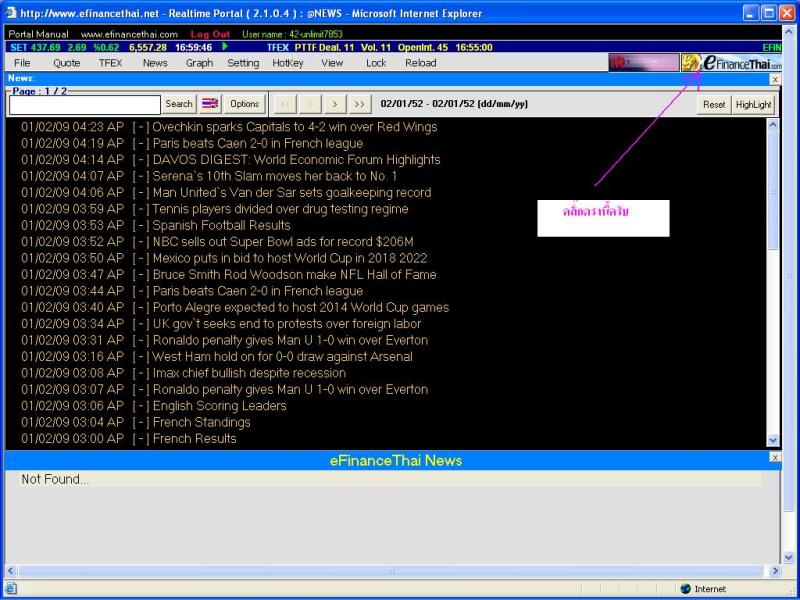Click the HighLight button
800x600 pixels.
tap(753, 105)
